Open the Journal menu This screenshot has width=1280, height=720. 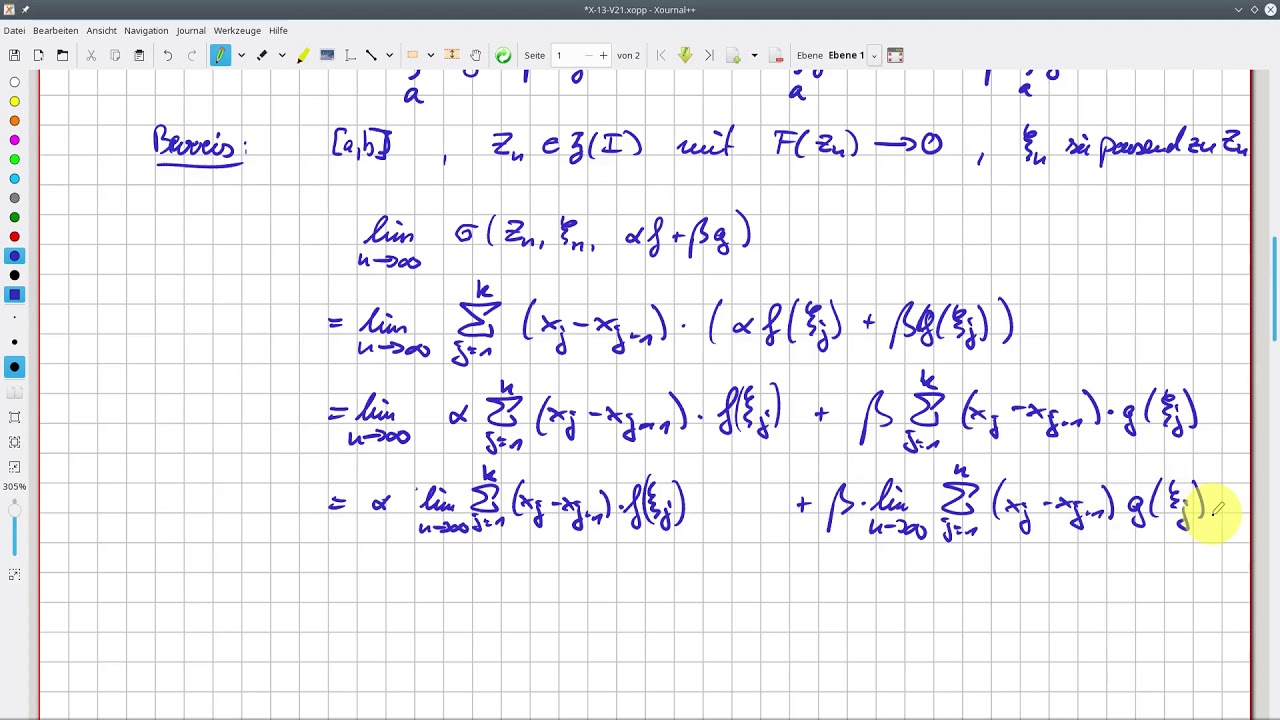tap(191, 30)
